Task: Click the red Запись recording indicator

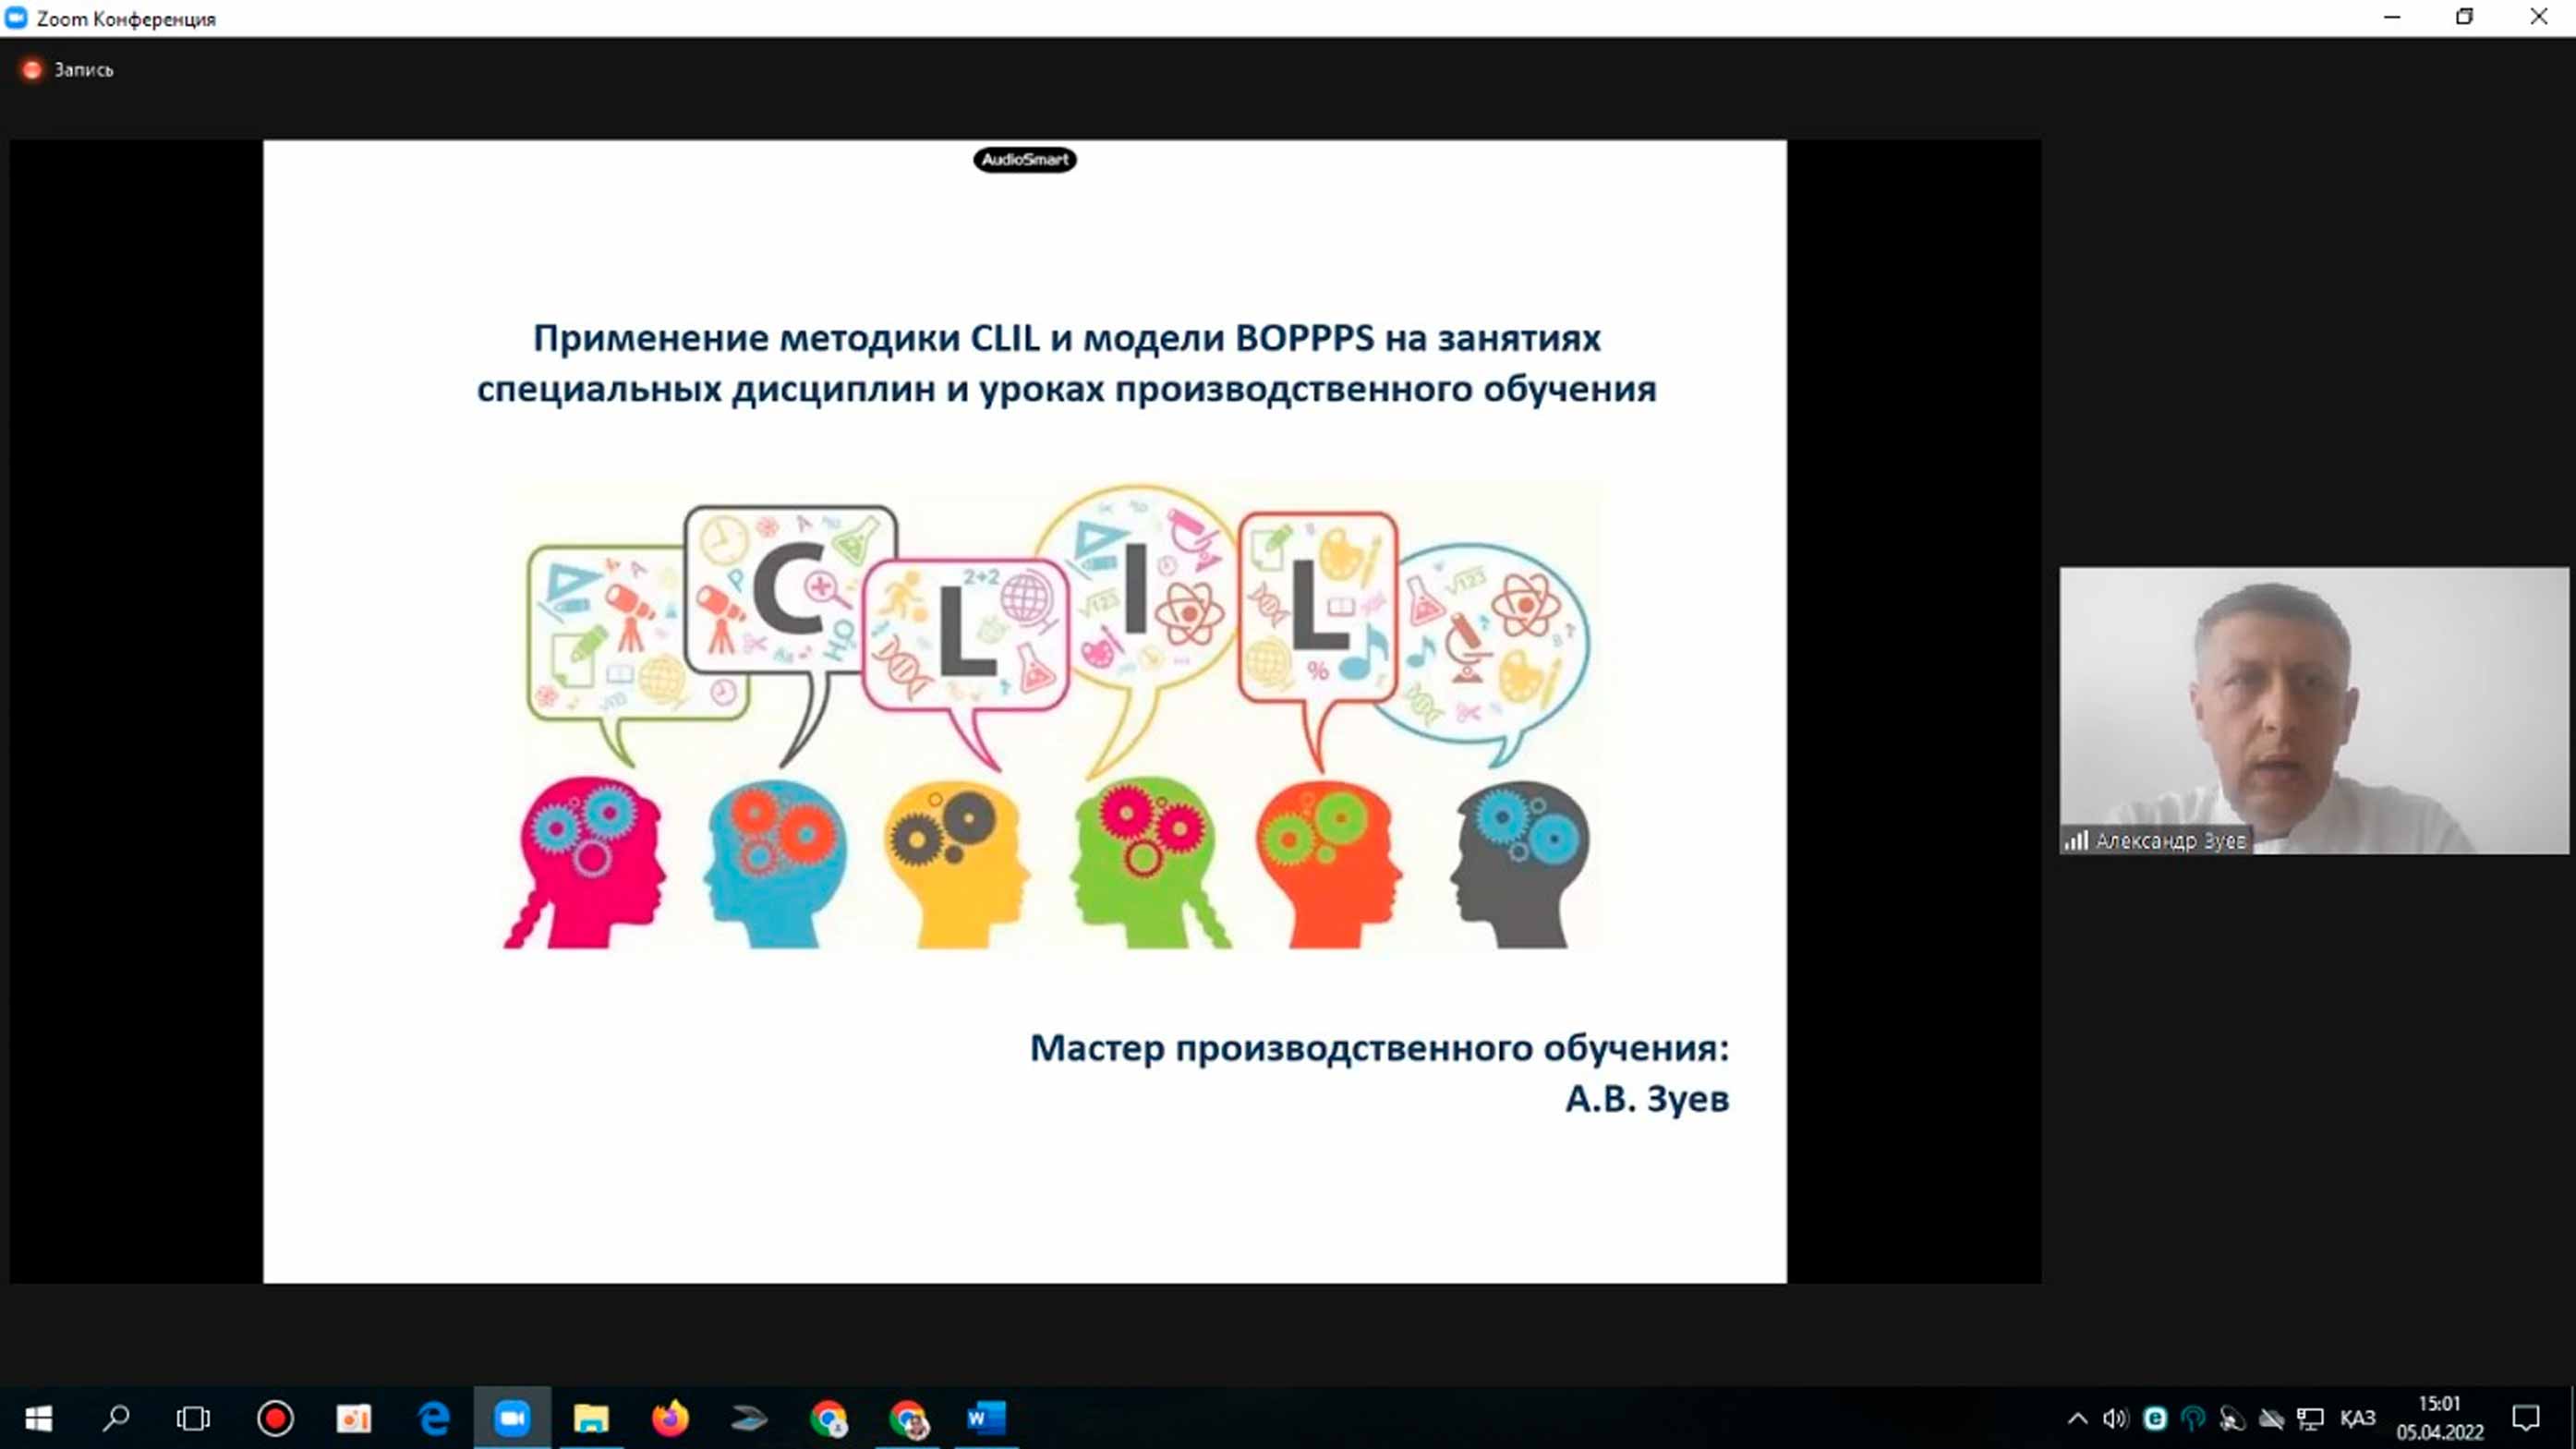Action: [x=32, y=70]
